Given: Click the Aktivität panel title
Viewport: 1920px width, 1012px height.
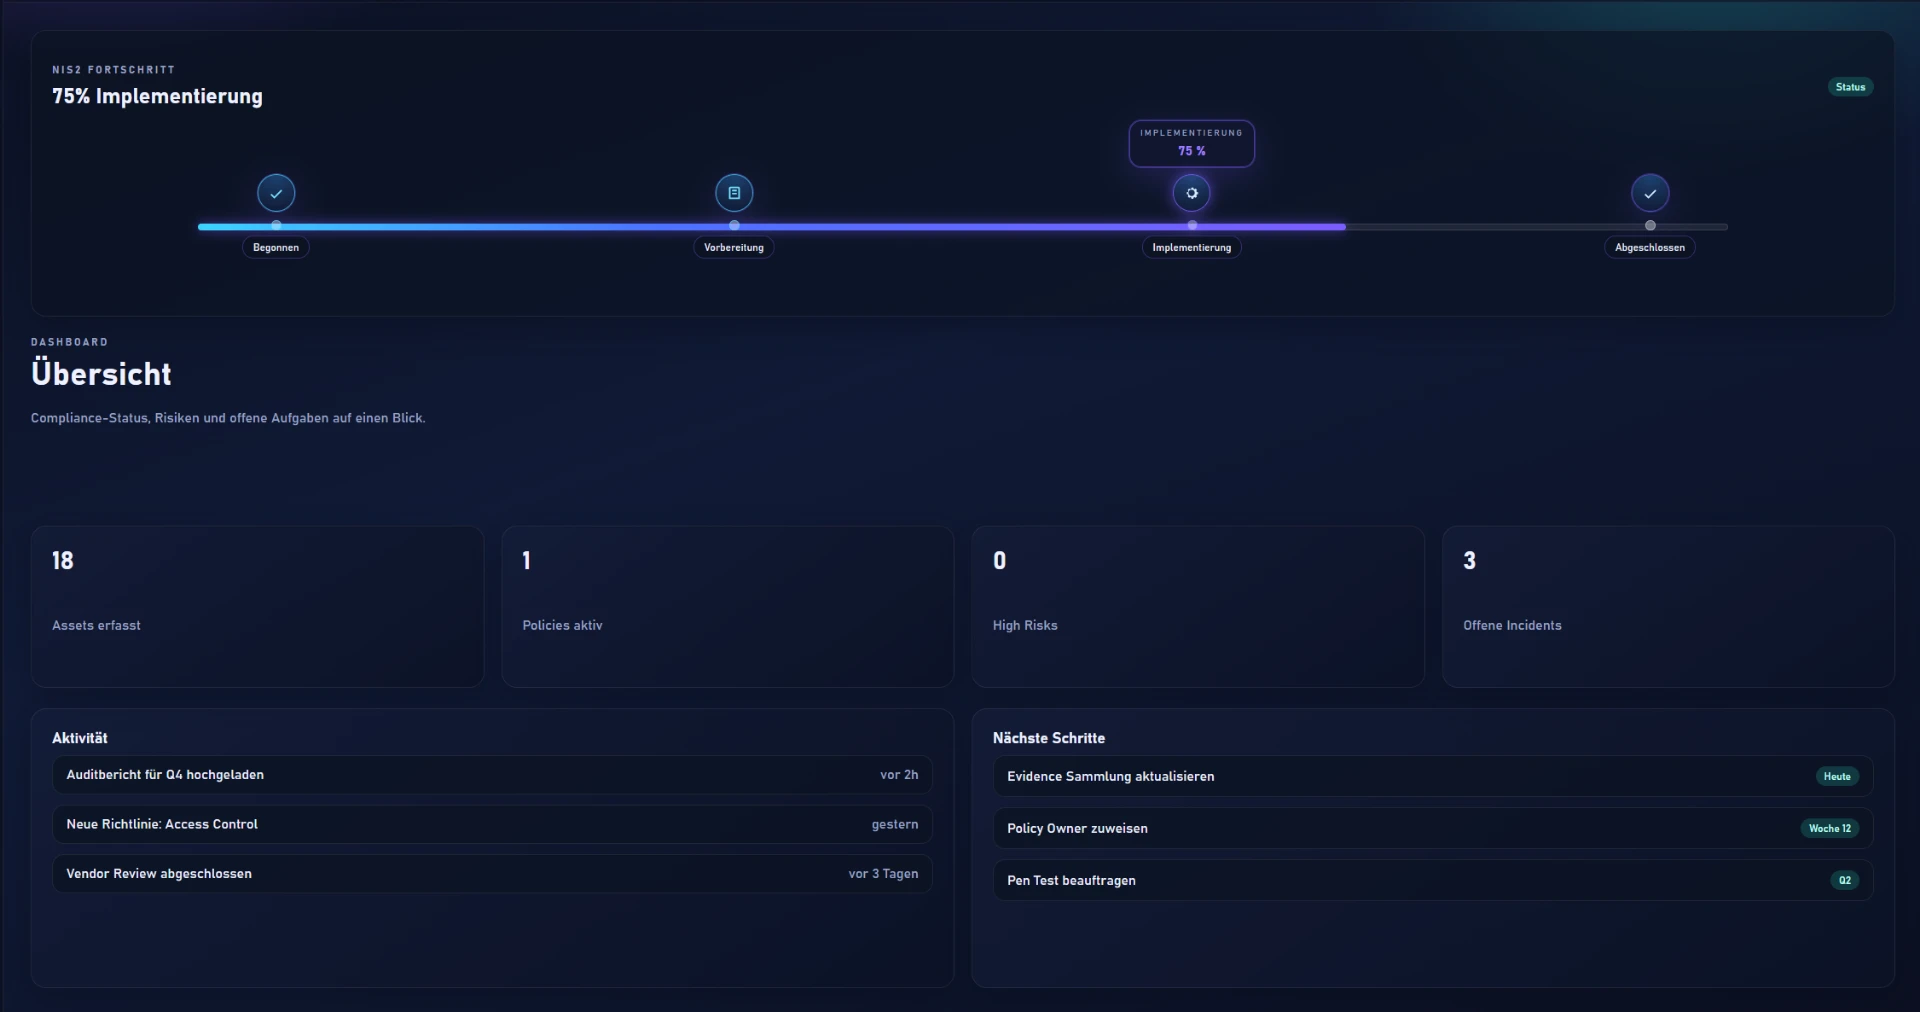Looking at the screenshot, I should click(x=80, y=738).
